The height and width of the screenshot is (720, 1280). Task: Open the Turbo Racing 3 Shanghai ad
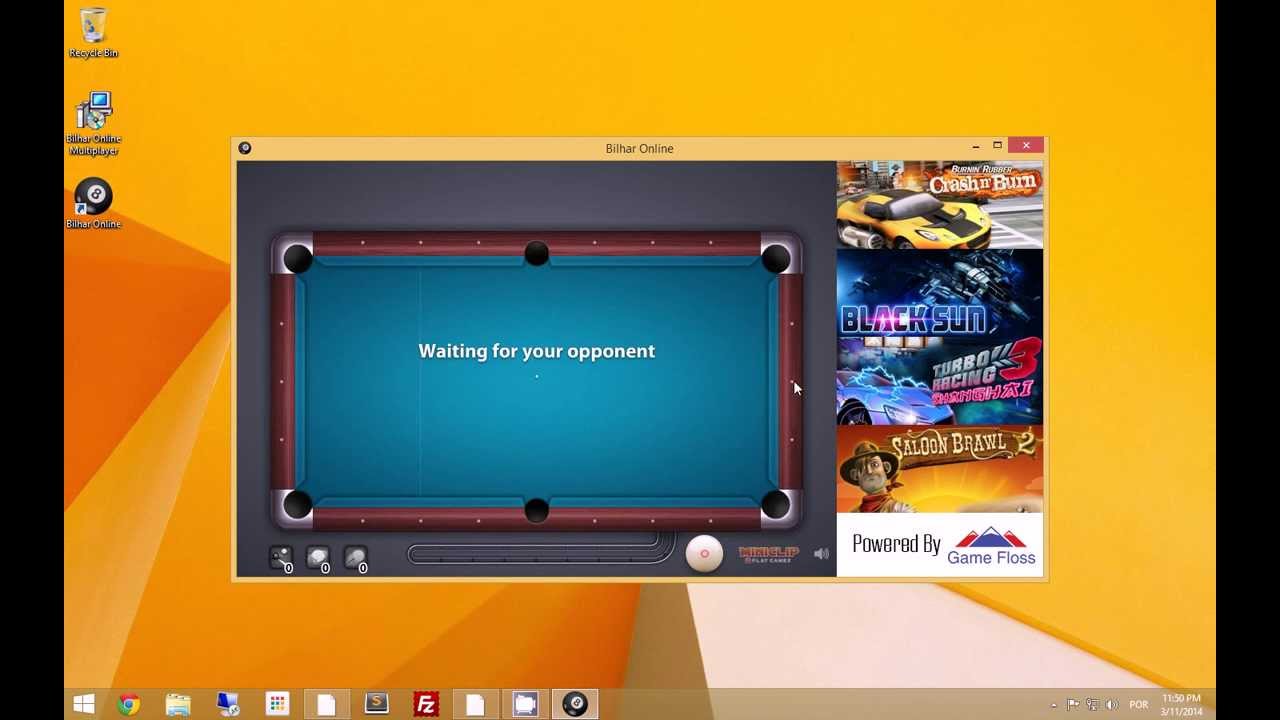click(940, 381)
